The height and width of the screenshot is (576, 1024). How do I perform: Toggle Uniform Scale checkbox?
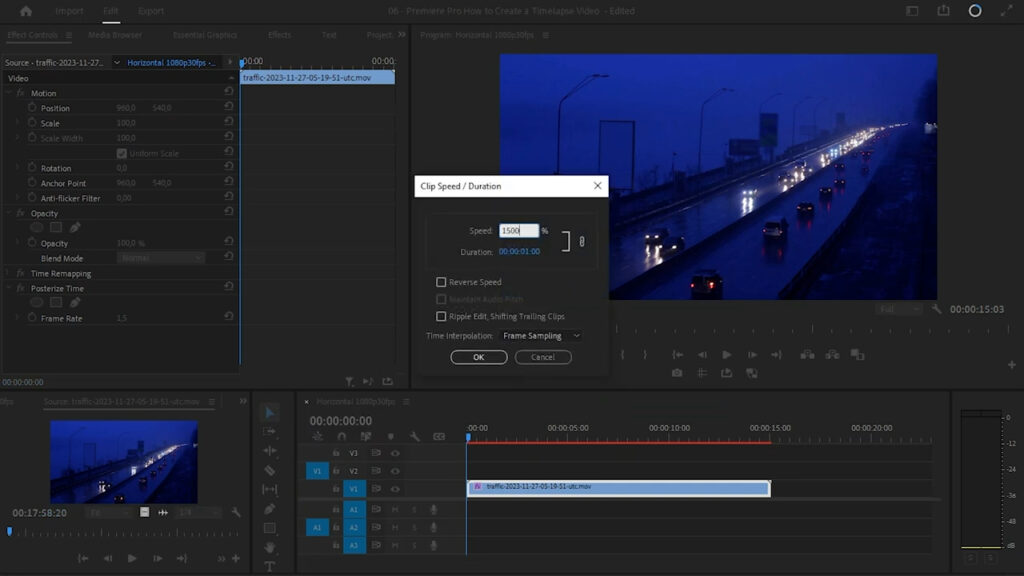[121, 153]
